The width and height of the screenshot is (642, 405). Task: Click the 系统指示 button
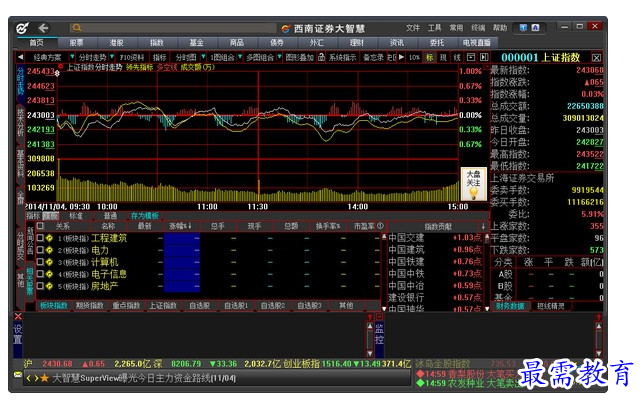click(x=343, y=57)
